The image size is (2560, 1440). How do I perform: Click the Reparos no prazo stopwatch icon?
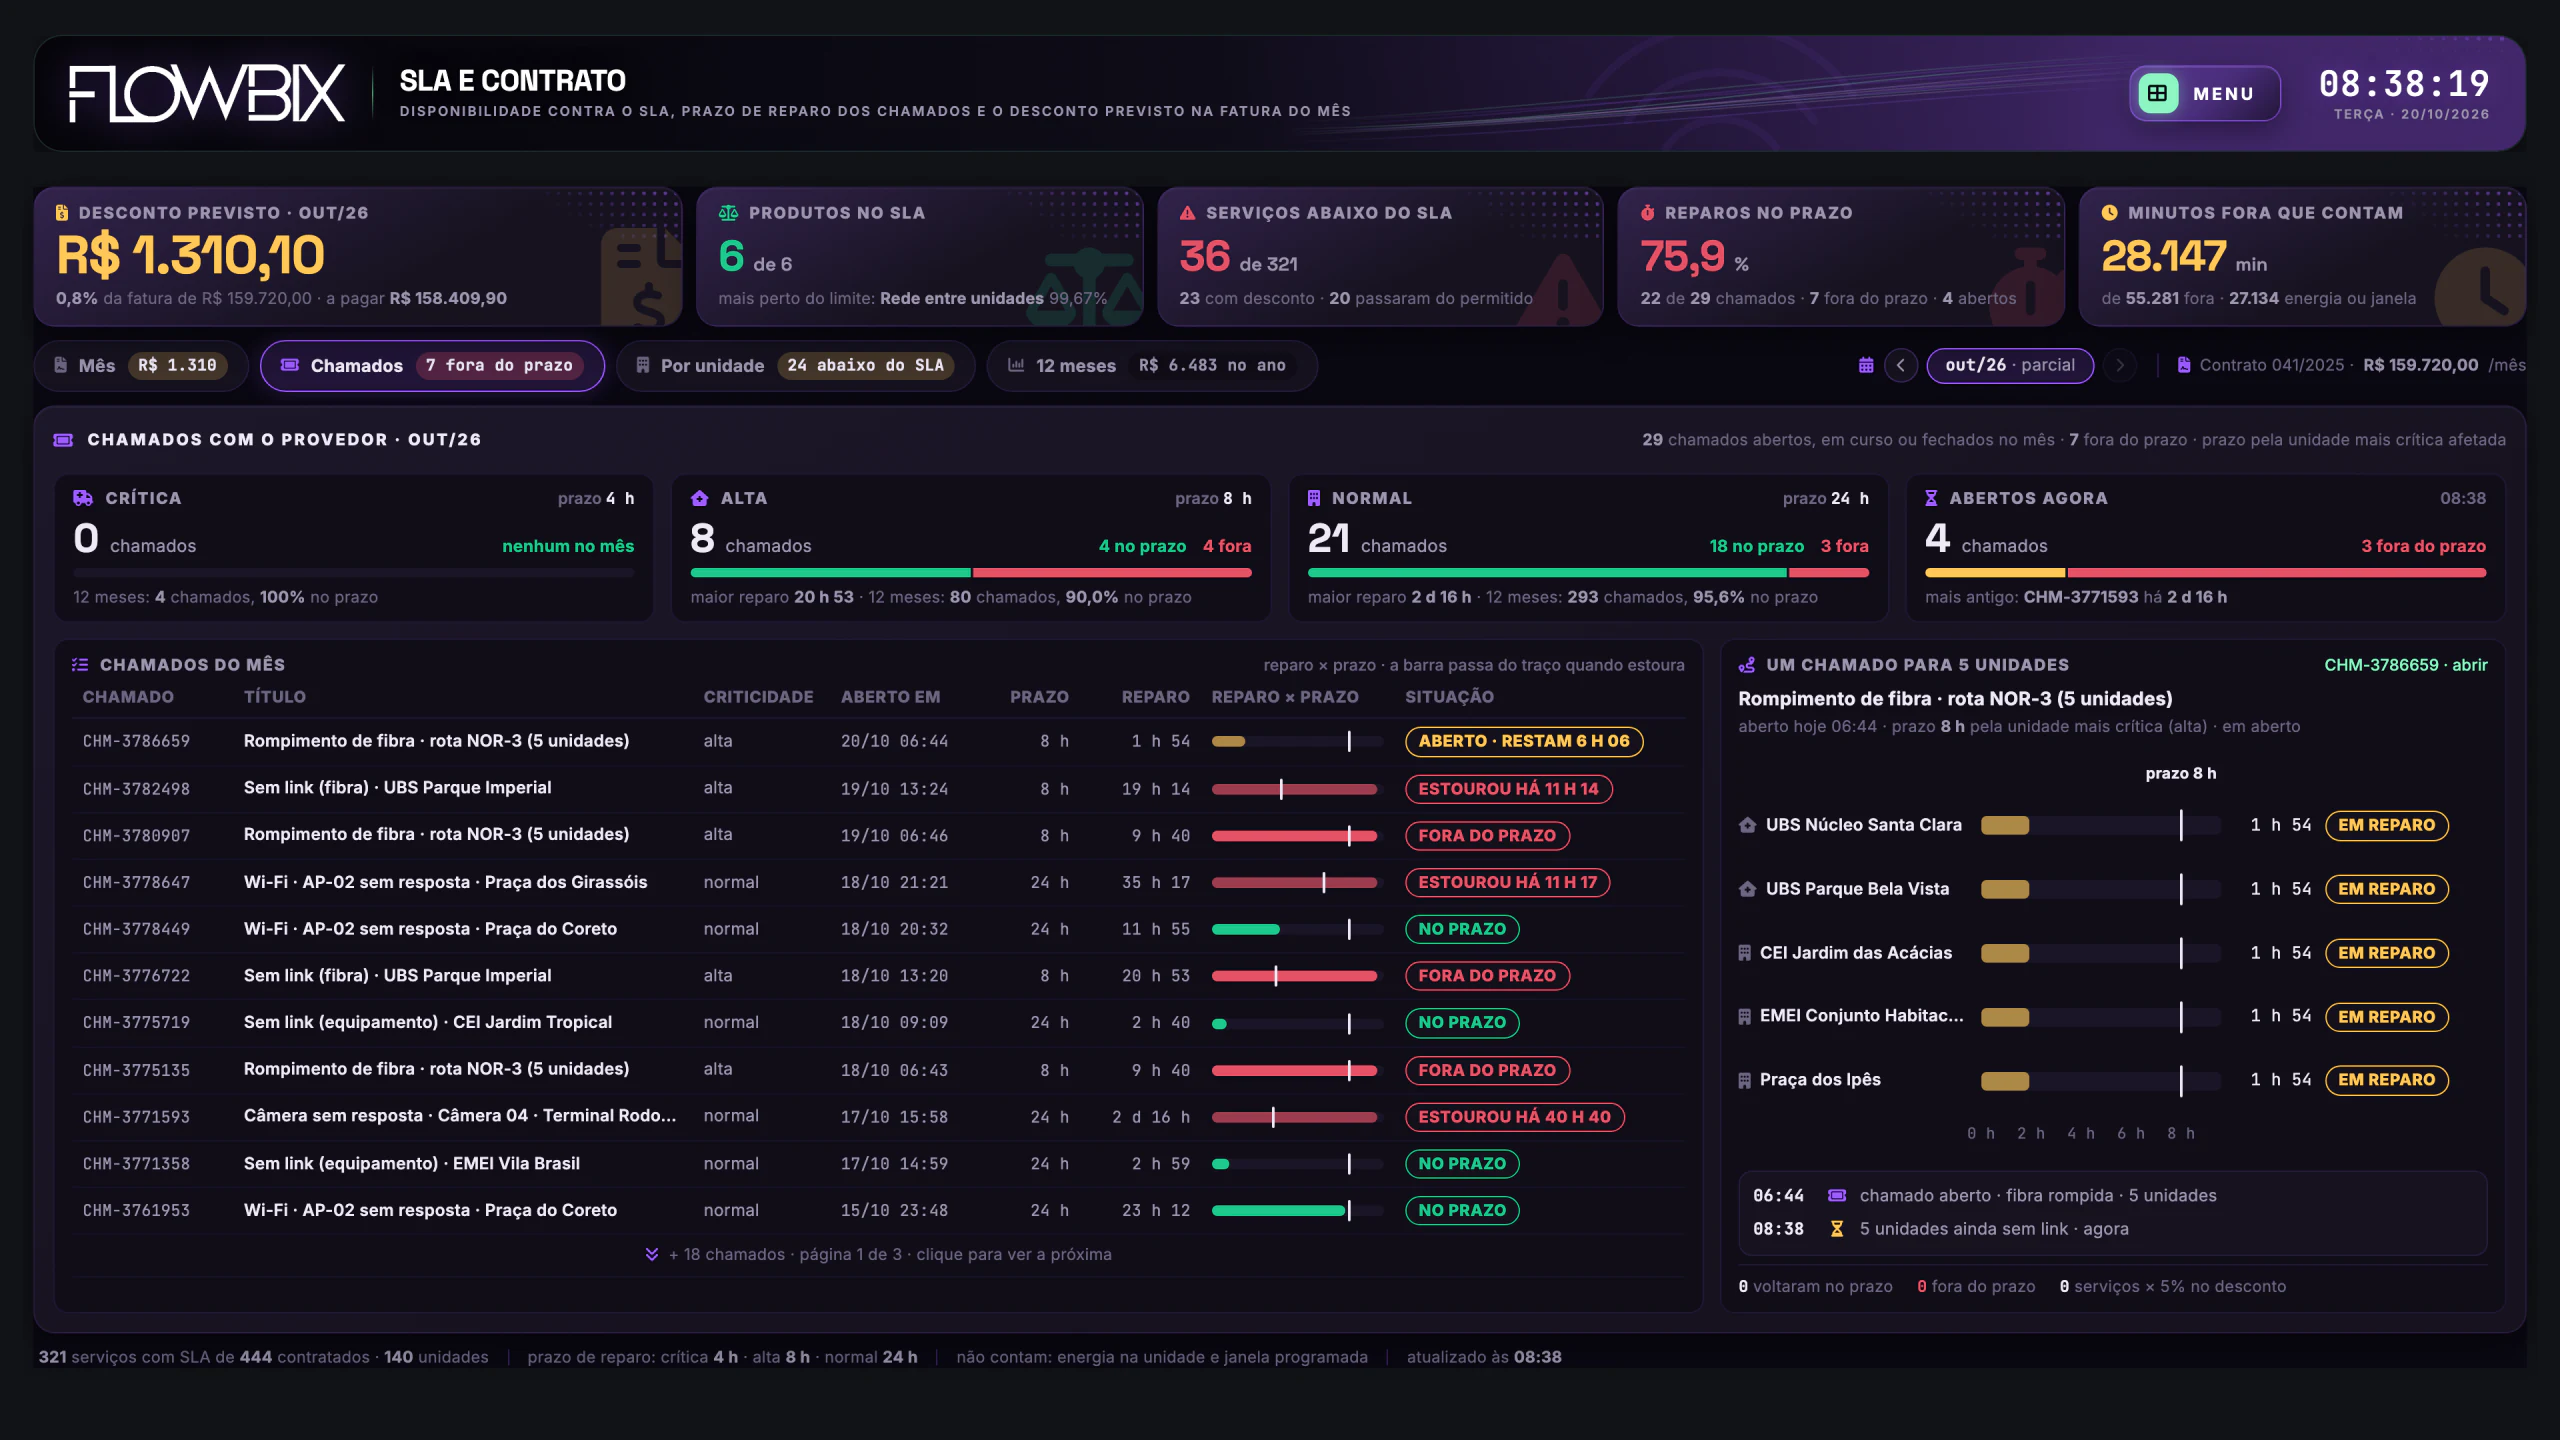click(x=1647, y=212)
